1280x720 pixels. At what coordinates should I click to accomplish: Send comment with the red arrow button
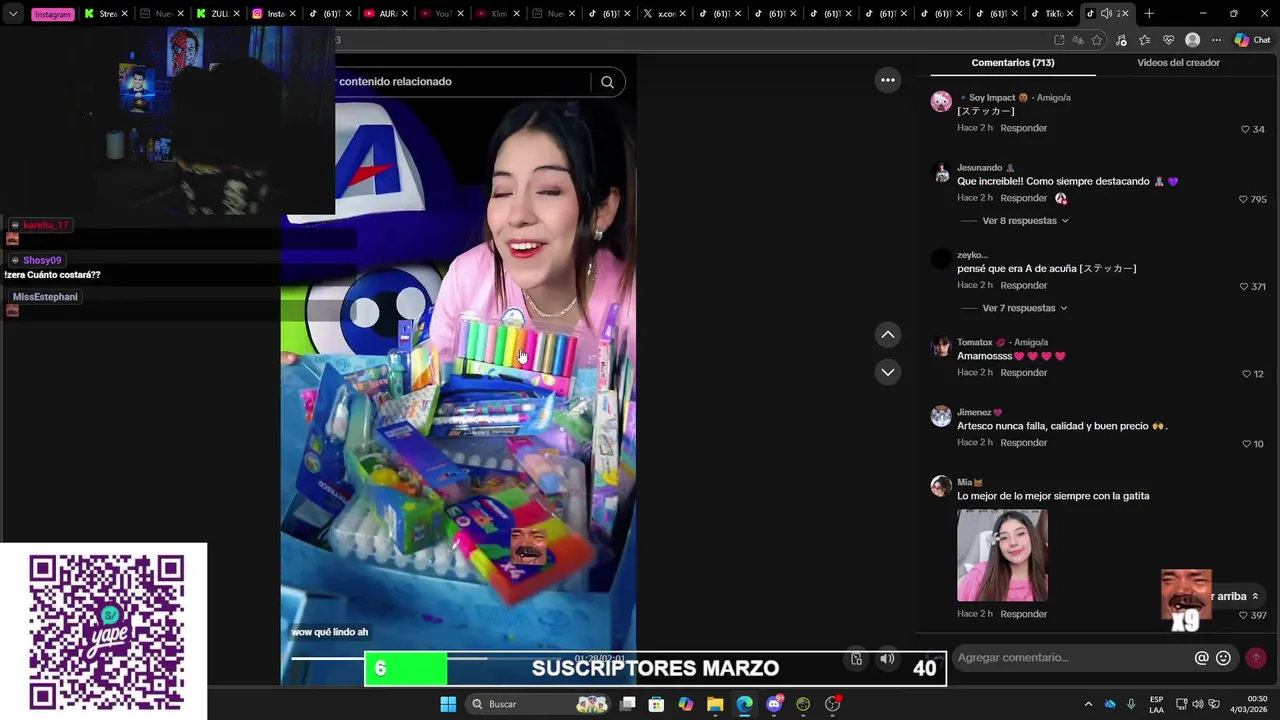tap(1255, 658)
